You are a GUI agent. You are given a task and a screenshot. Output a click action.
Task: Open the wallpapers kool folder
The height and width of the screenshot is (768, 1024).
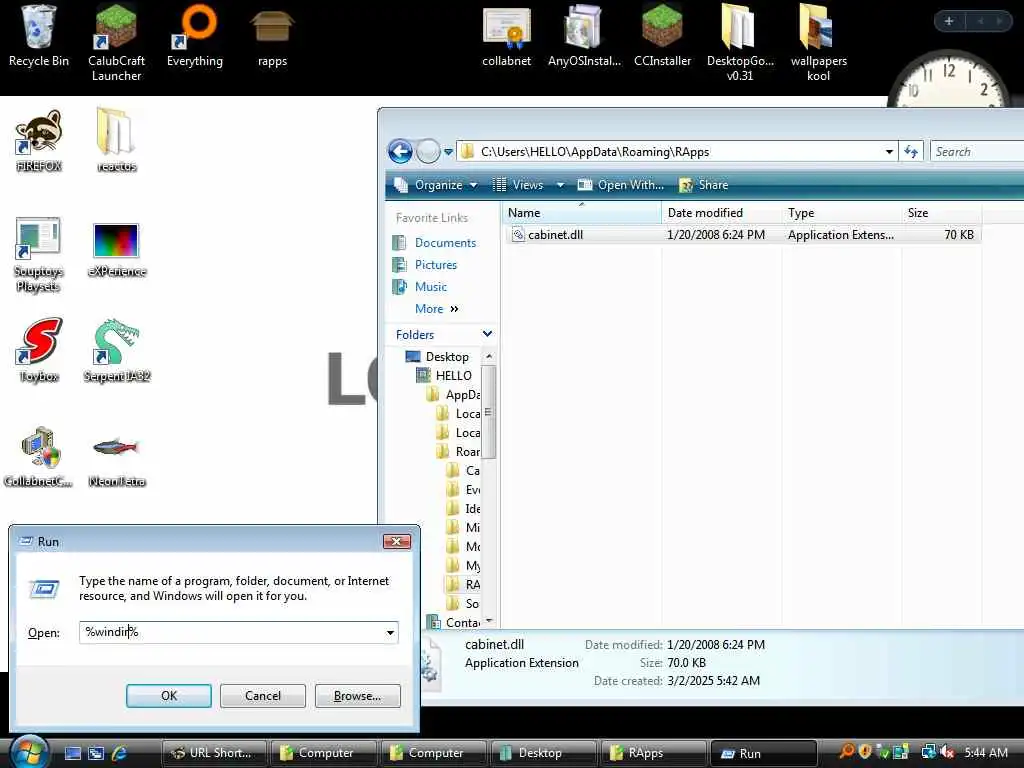click(818, 43)
